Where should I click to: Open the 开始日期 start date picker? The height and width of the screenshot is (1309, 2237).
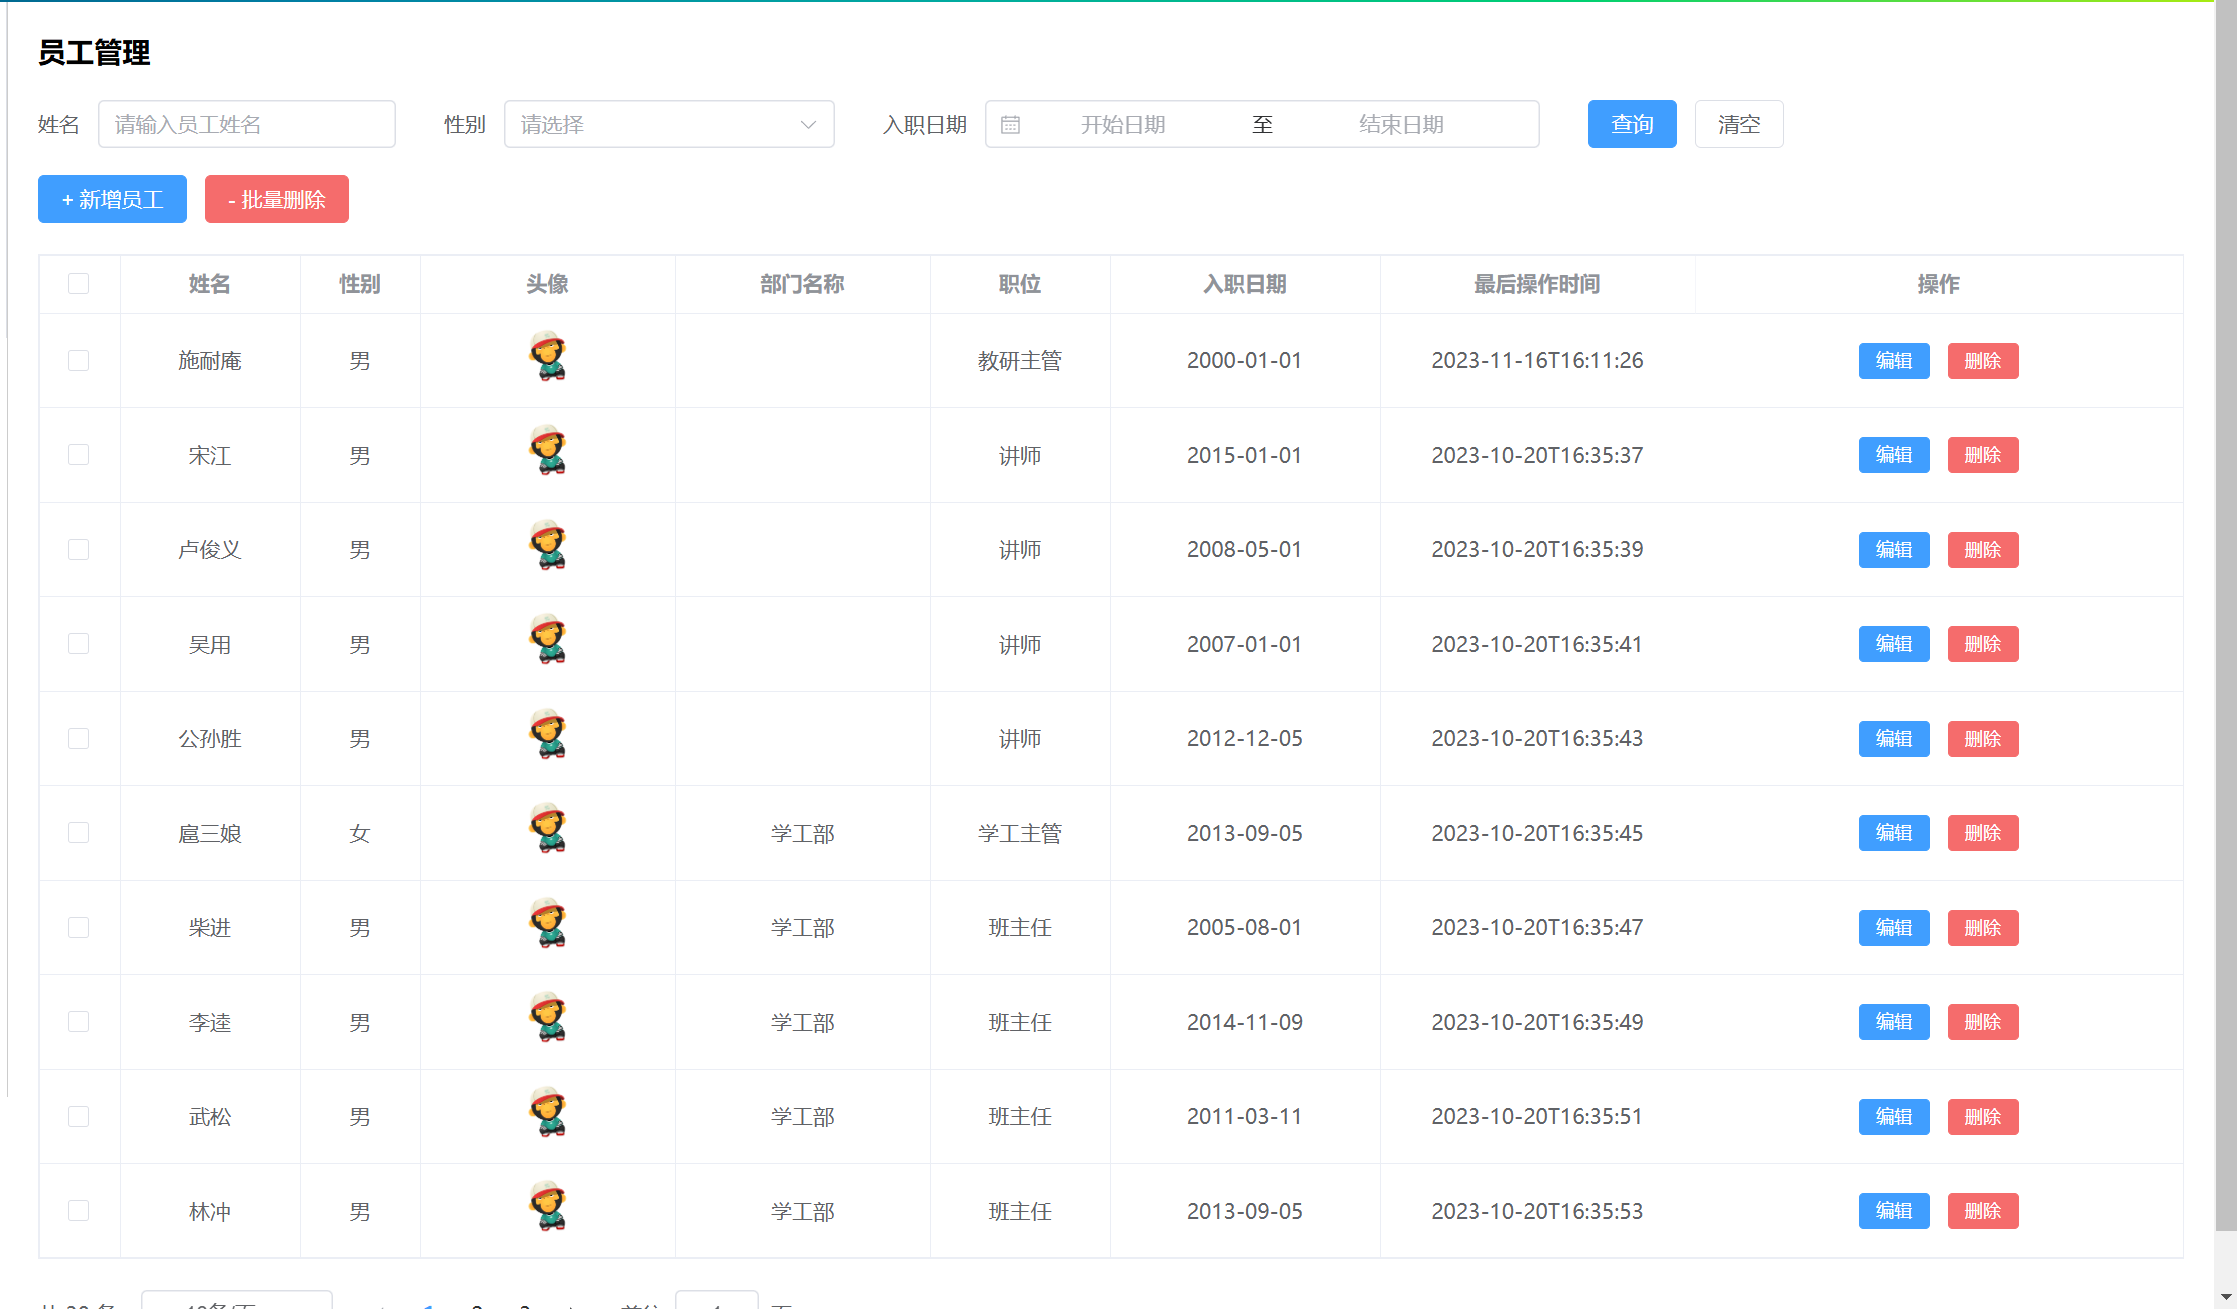coord(1122,125)
